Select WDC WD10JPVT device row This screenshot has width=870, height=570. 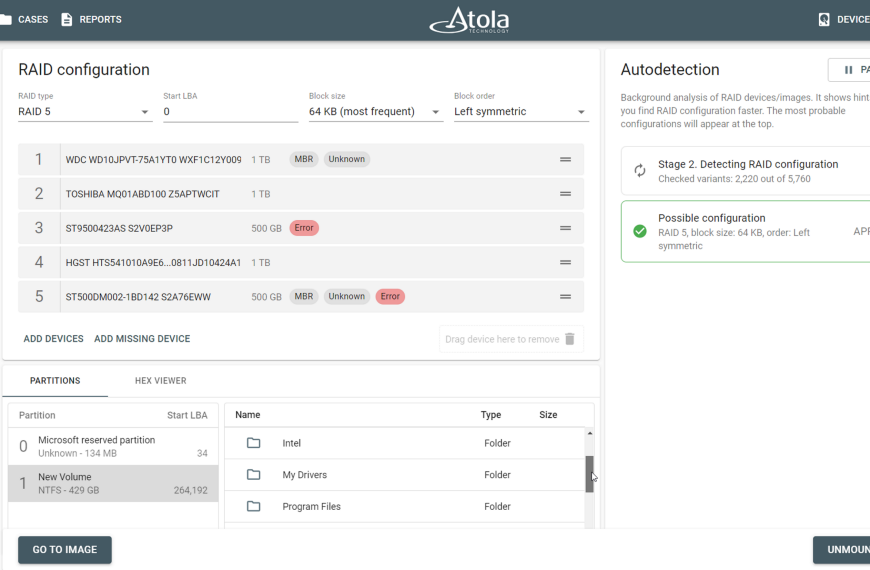coord(301,159)
